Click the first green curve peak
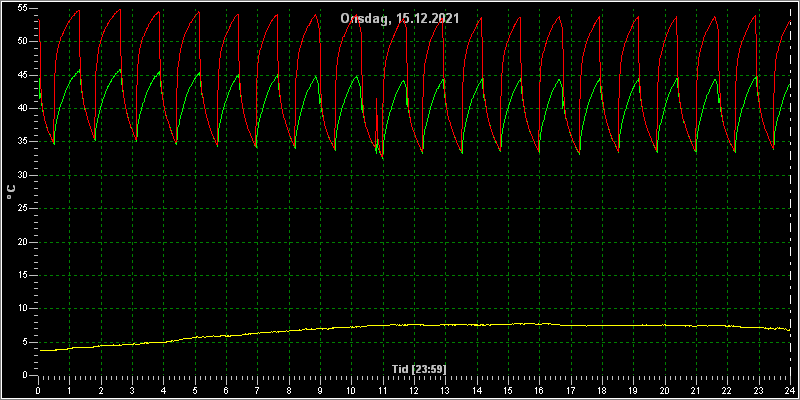This screenshot has width=800, height=400. (78, 70)
